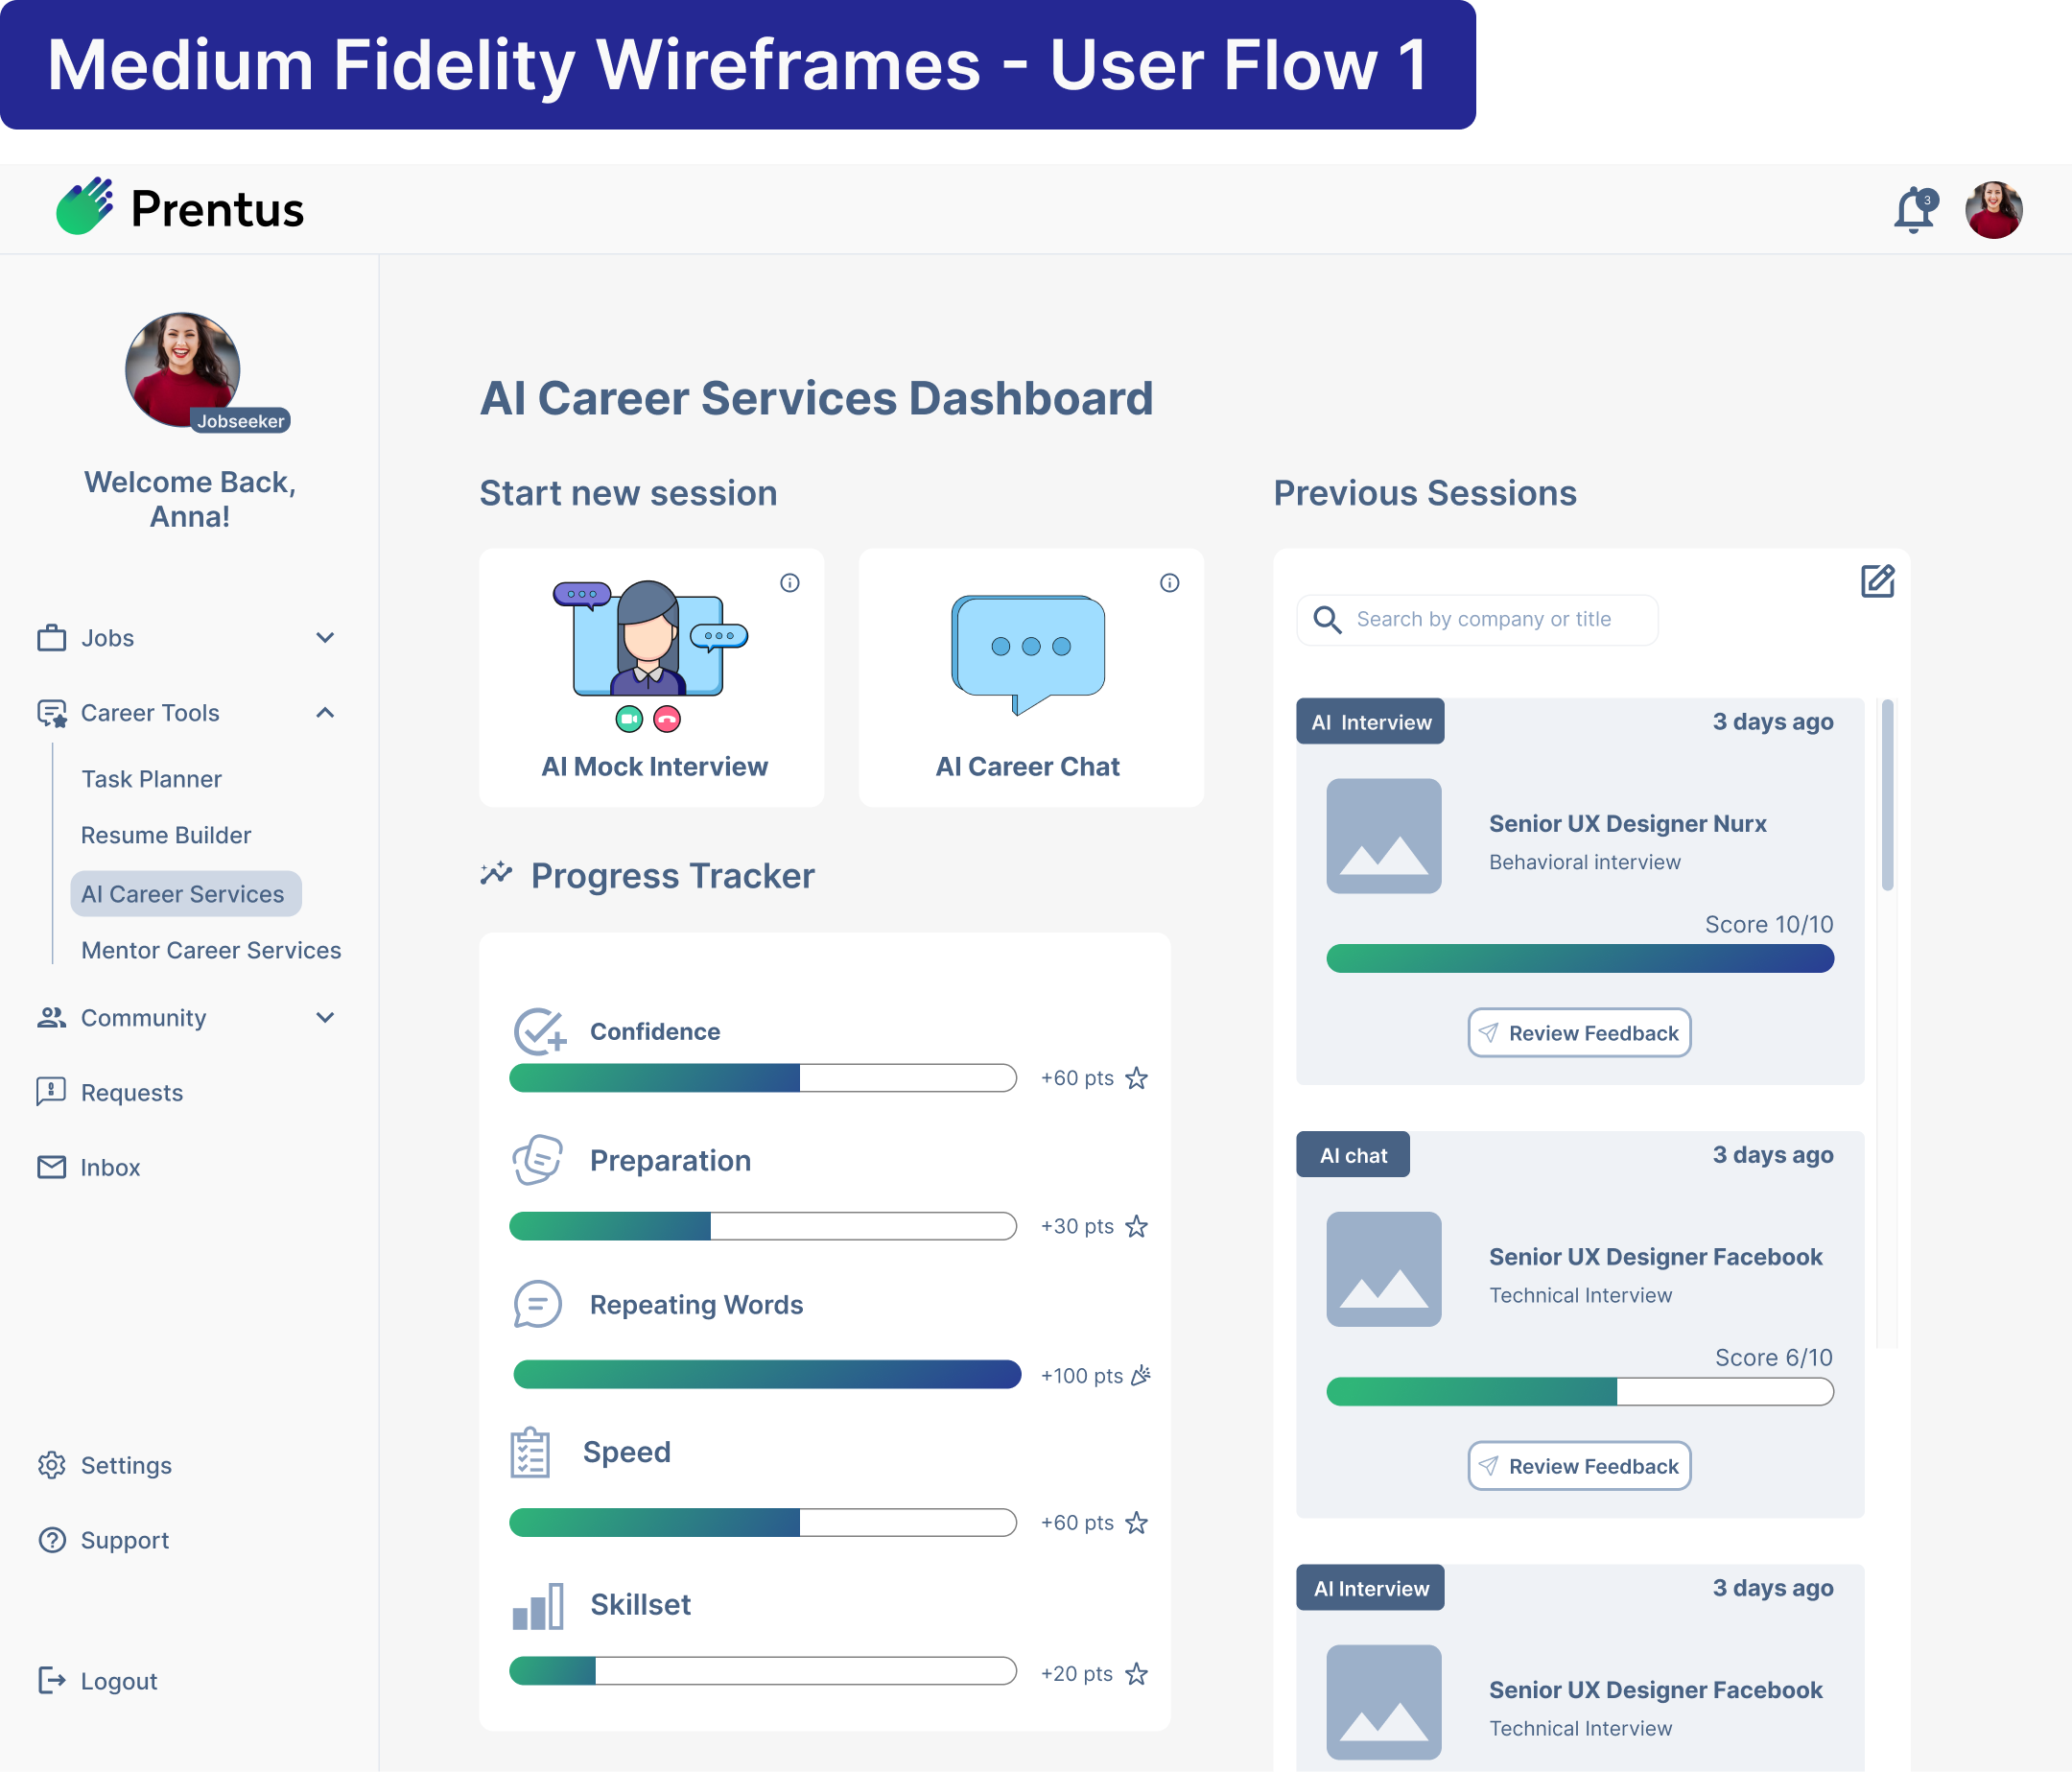Click the Repeating Words chat icon
Screen dimensions: 2072x1772
(x=538, y=1305)
